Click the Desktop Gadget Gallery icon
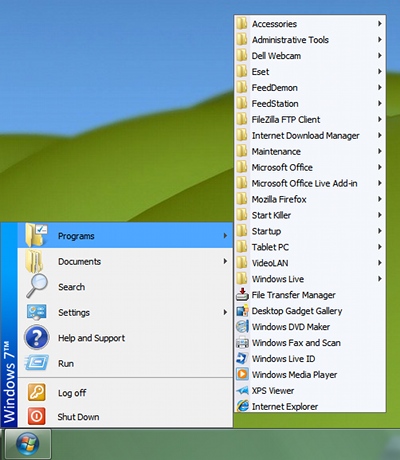400x460 pixels. pyautogui.click(x=242, y=311)
